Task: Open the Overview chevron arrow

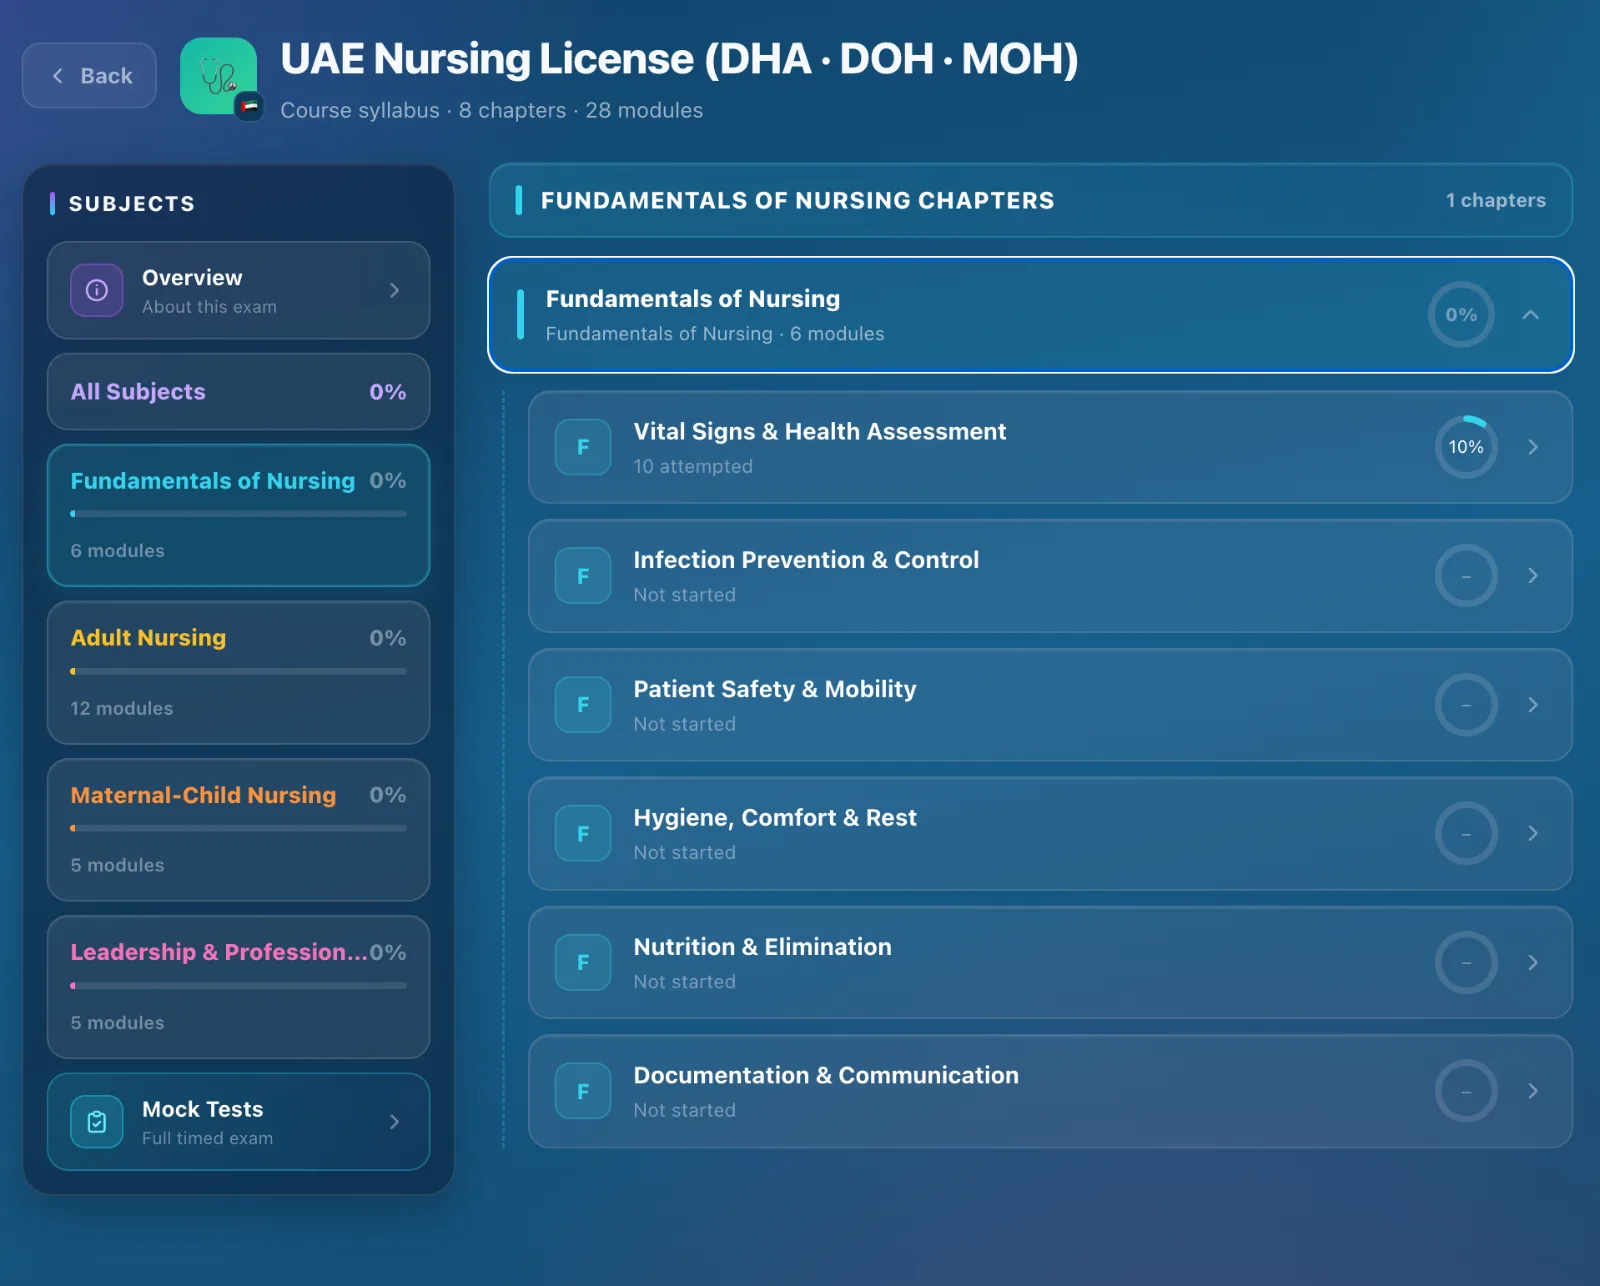Action: coord(394,290)
